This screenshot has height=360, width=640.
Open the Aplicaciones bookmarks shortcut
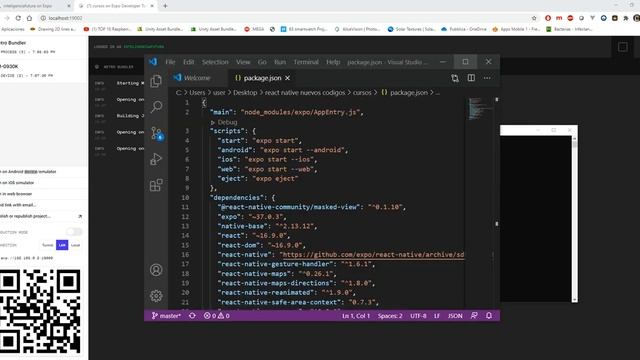coord(12,29)
